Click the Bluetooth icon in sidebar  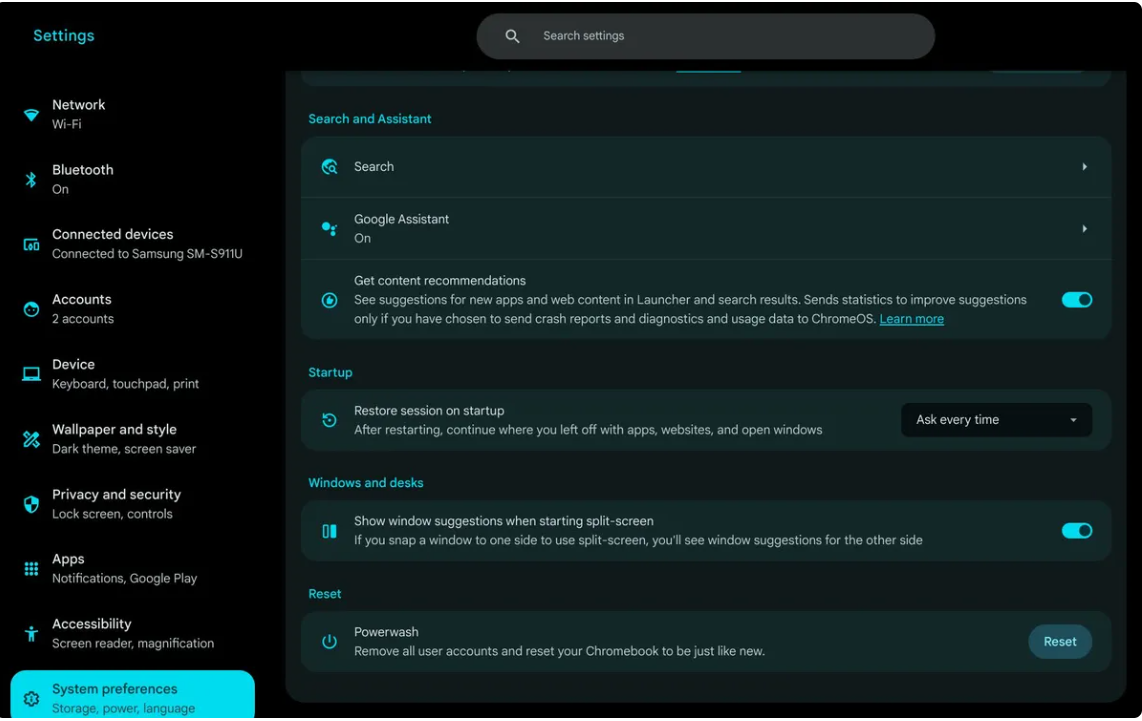(31, 180)
